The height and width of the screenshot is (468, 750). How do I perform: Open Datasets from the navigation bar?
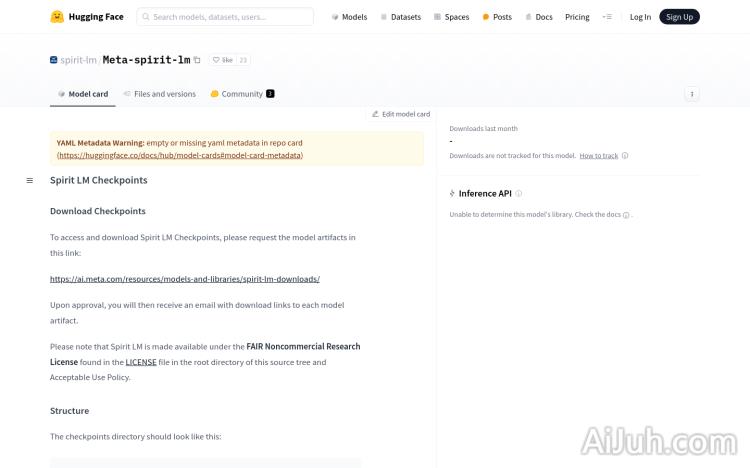[400, 17]
